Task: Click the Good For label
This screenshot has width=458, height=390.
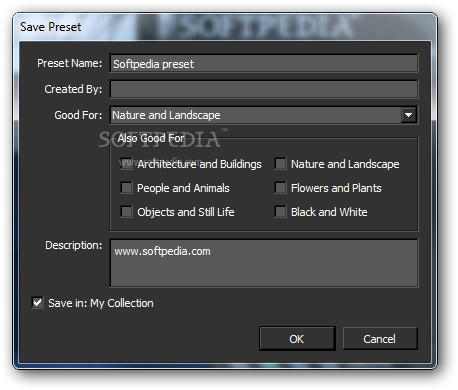Action: (78, 115)
